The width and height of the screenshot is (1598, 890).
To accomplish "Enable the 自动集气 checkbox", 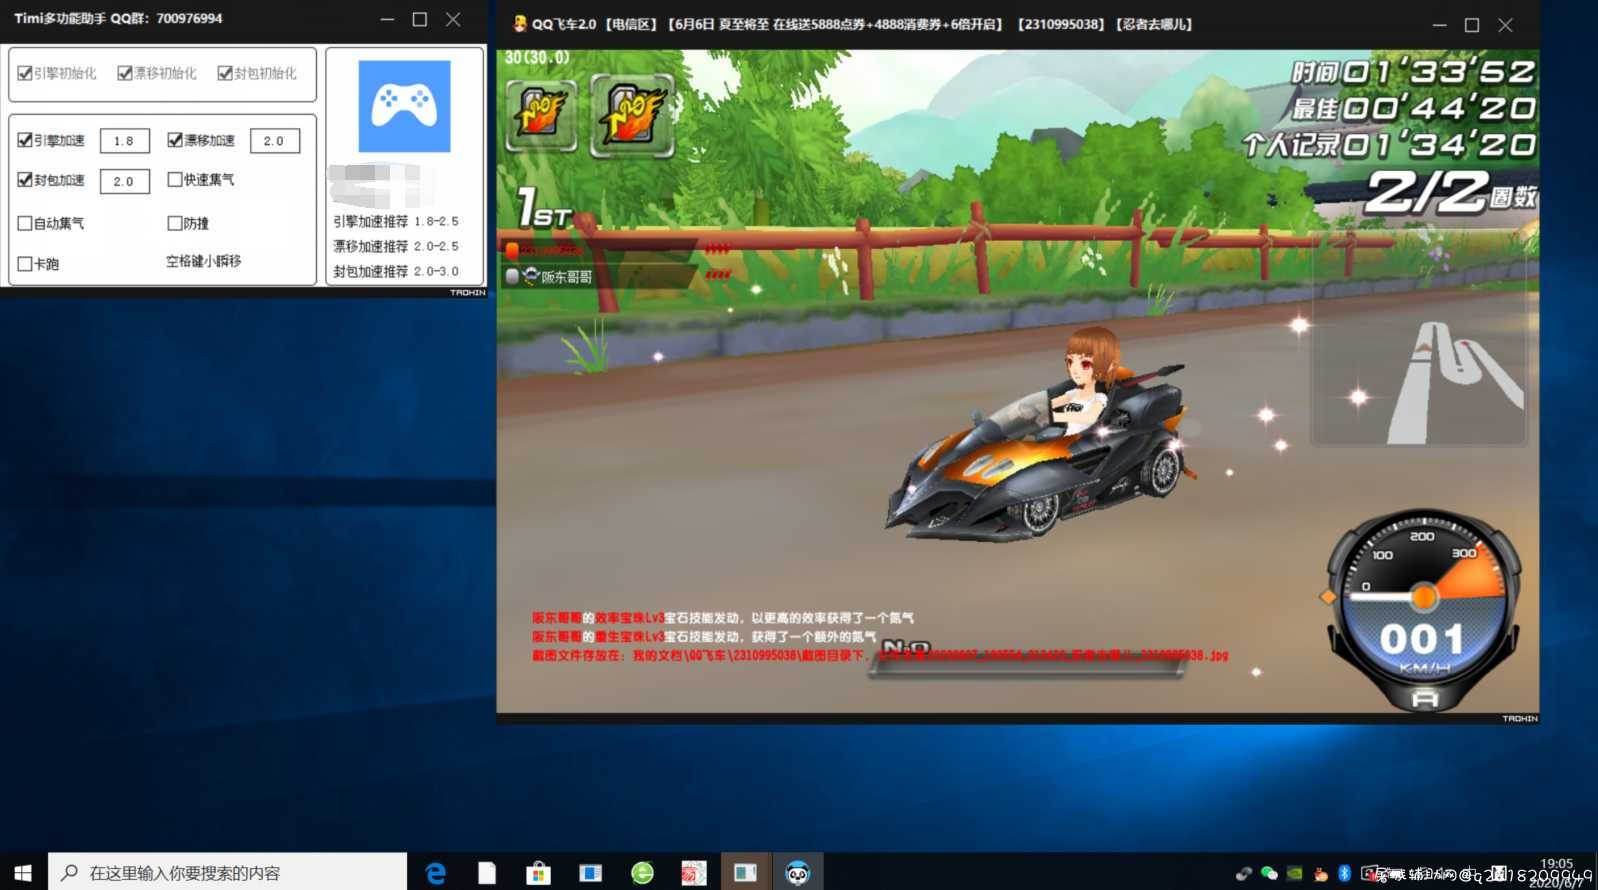I will click(x=25, y=223).
